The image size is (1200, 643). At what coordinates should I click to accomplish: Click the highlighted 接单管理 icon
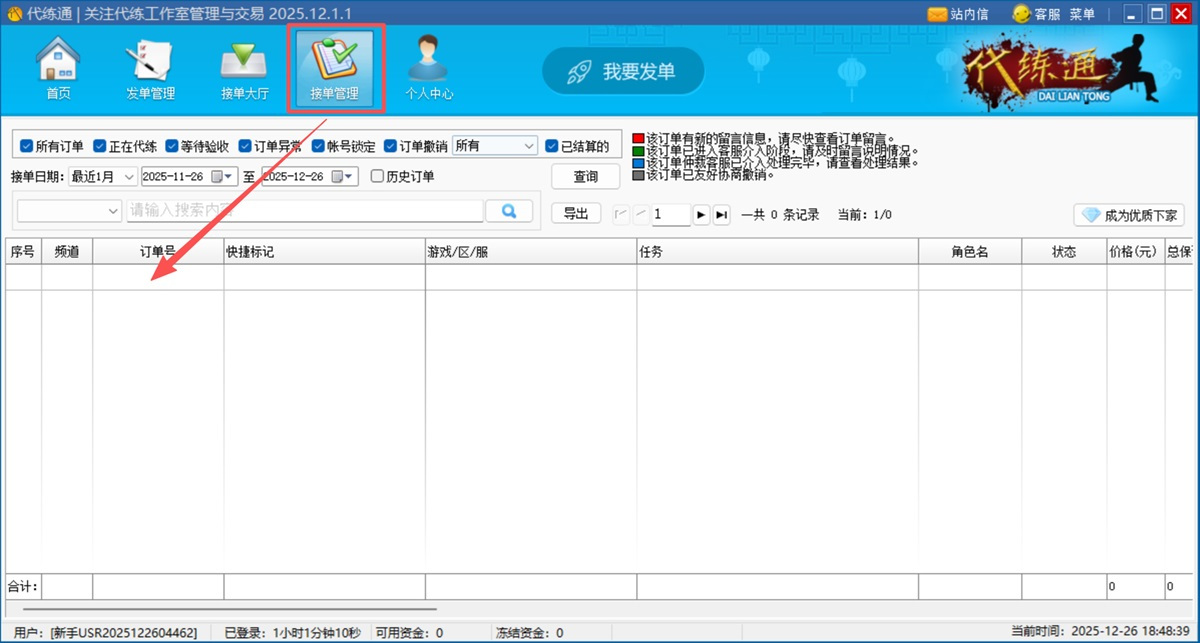point(336,65)
